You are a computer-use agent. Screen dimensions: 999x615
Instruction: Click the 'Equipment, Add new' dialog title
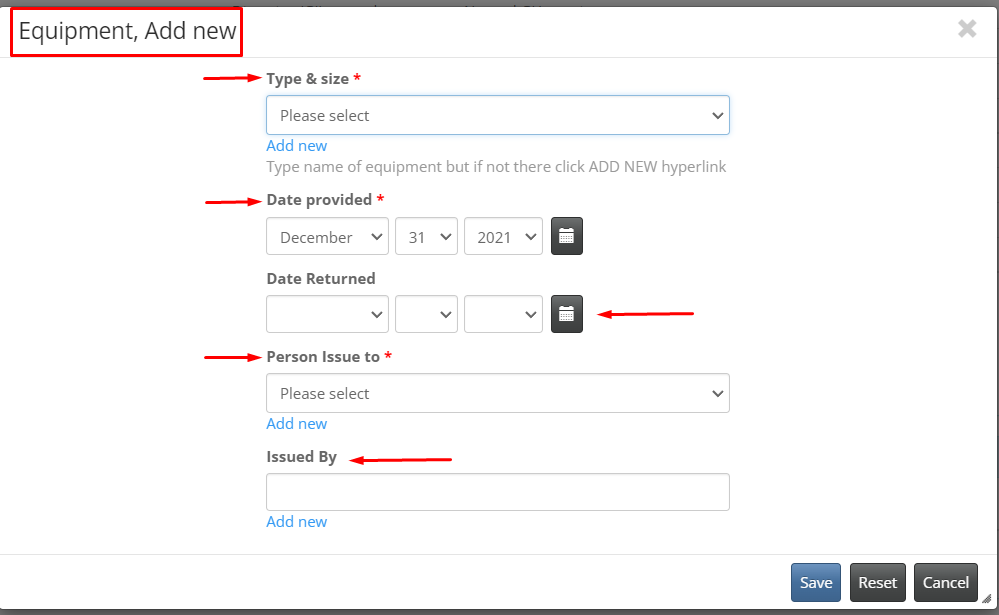[127, 31]
